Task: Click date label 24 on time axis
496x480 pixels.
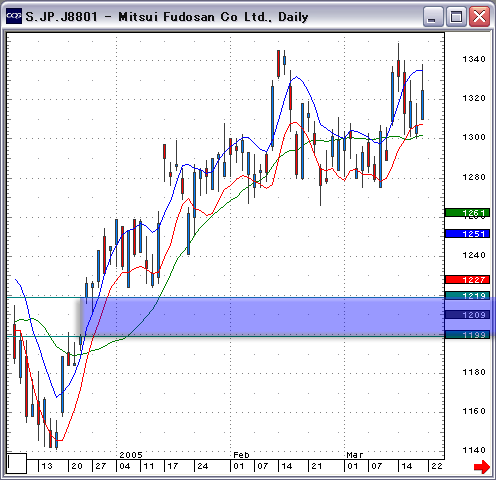Action: (x=203, y=466)
